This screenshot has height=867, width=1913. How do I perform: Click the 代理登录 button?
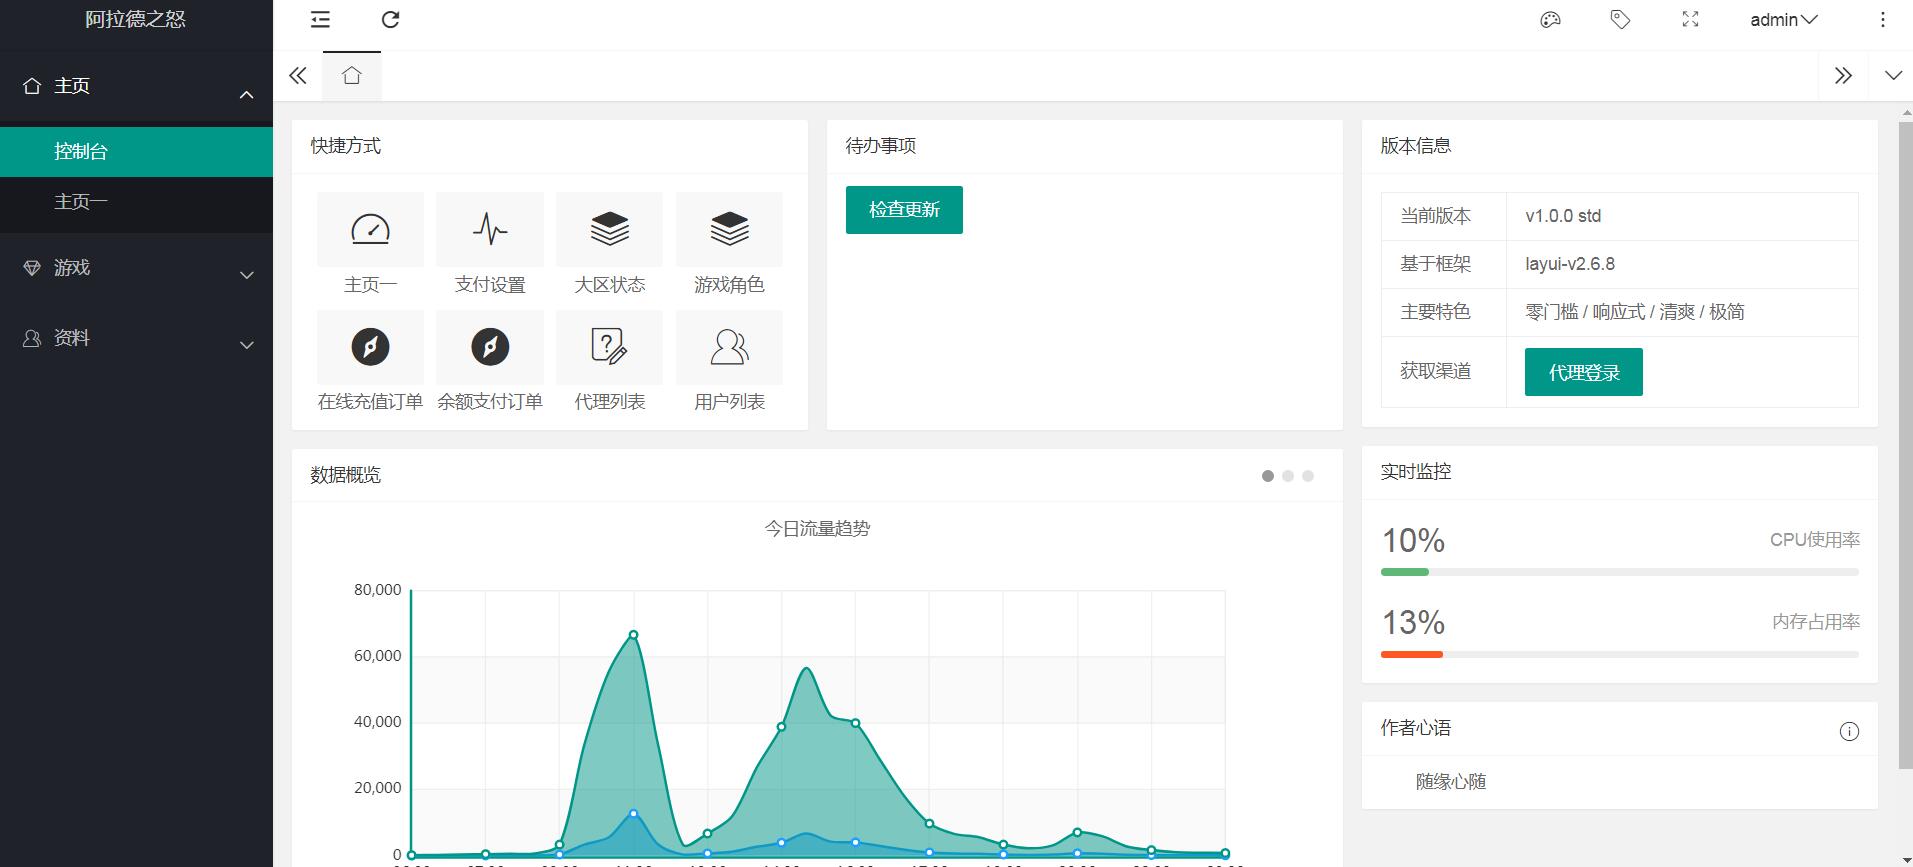coord(1583,372)
